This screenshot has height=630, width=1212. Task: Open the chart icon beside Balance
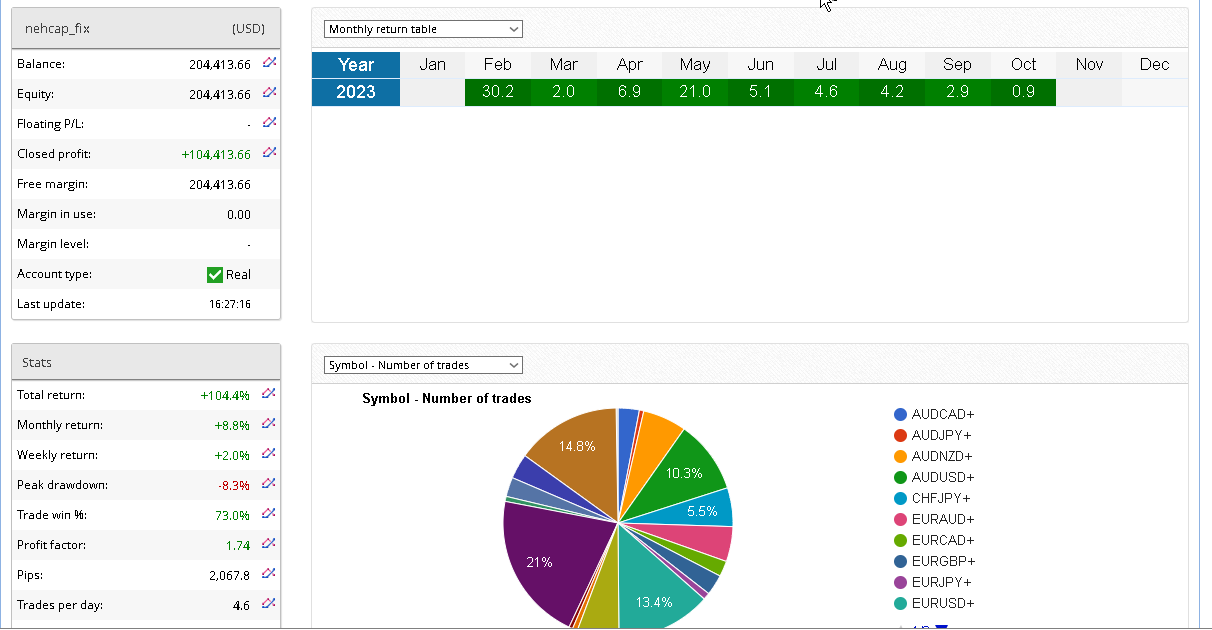point(269,63)
